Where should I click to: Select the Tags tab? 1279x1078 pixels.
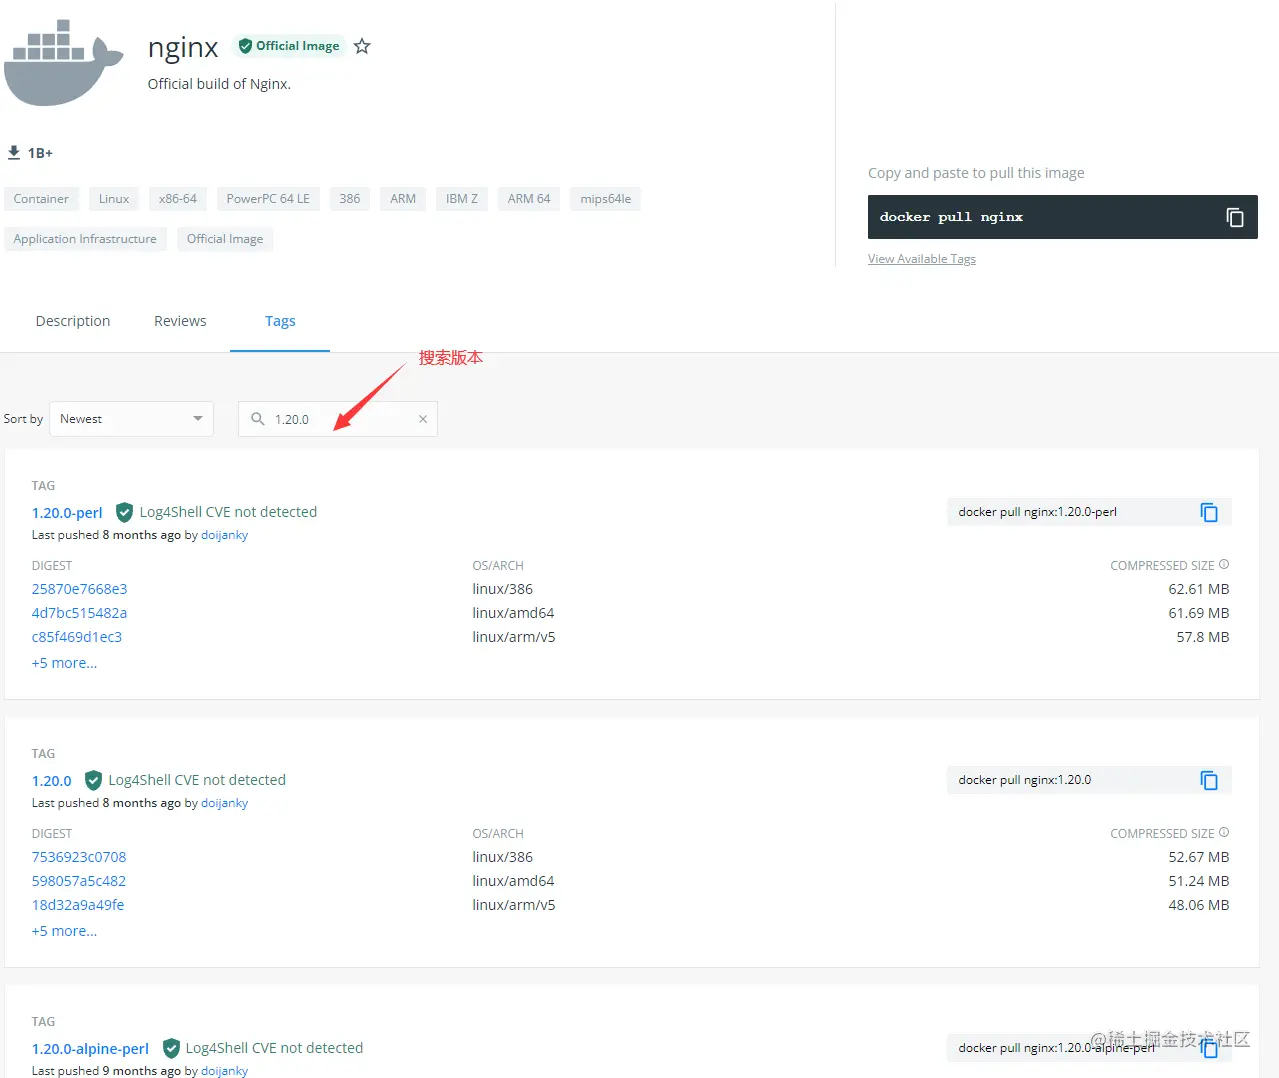click(280, 321)
